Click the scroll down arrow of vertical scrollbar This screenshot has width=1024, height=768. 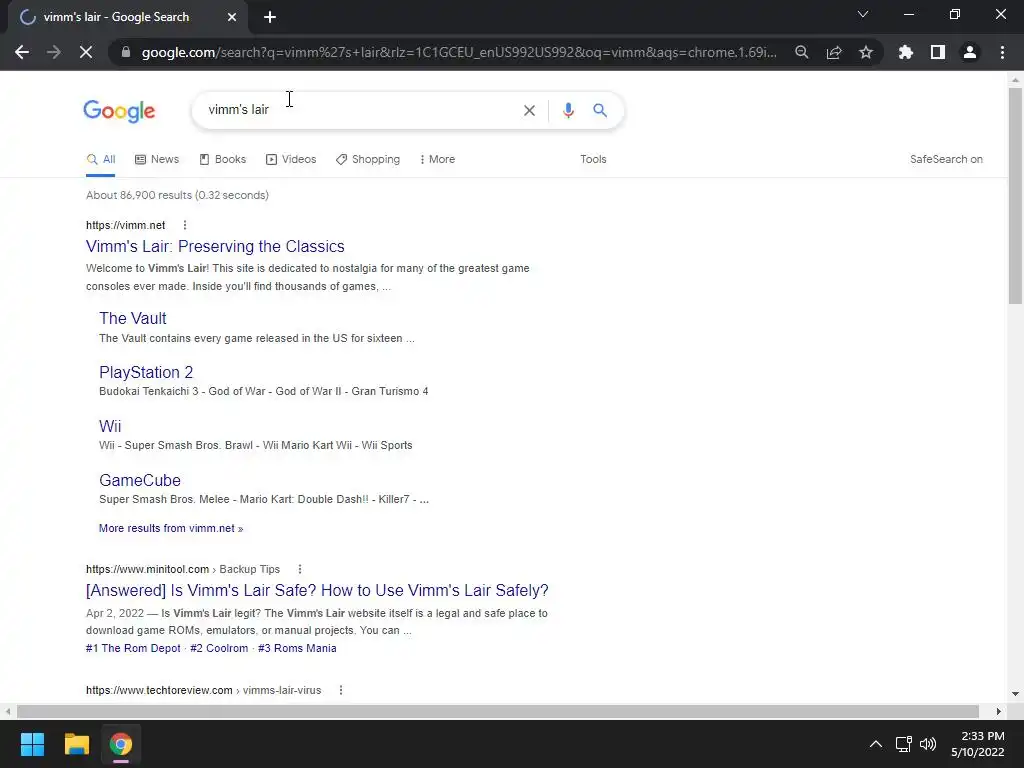click(x=1015, y=694)
